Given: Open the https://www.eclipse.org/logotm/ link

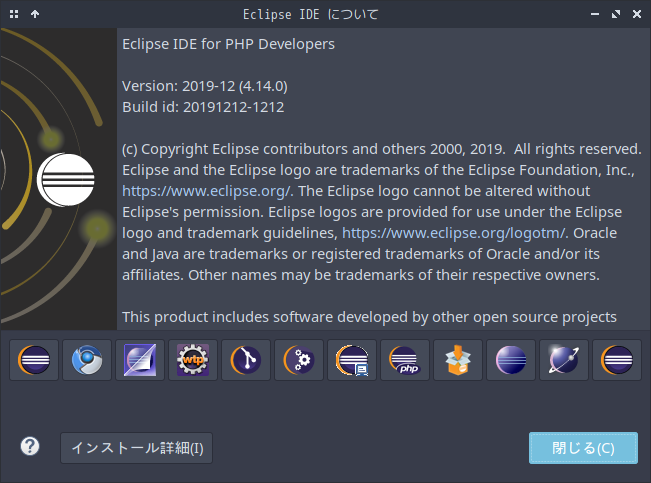Looking at the screenshot, I should point(454,233).
